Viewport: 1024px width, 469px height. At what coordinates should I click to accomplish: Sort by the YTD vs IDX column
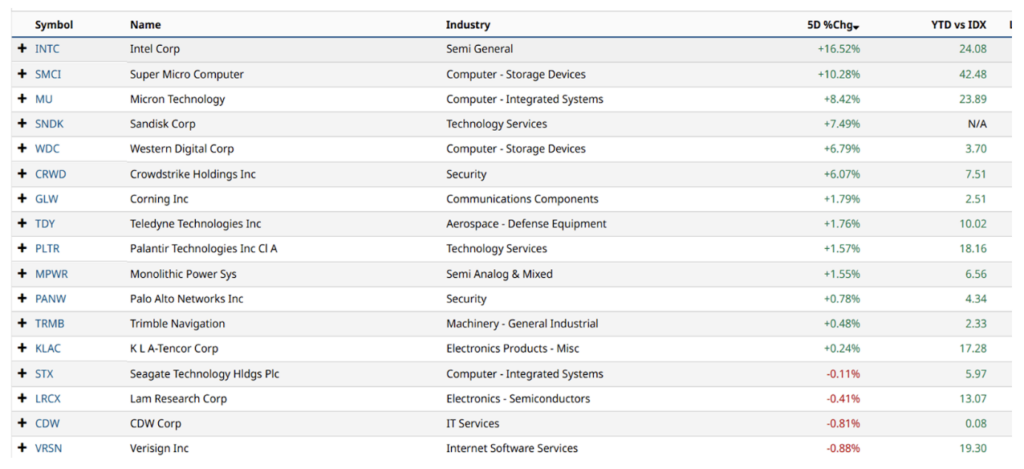point(959,25)
